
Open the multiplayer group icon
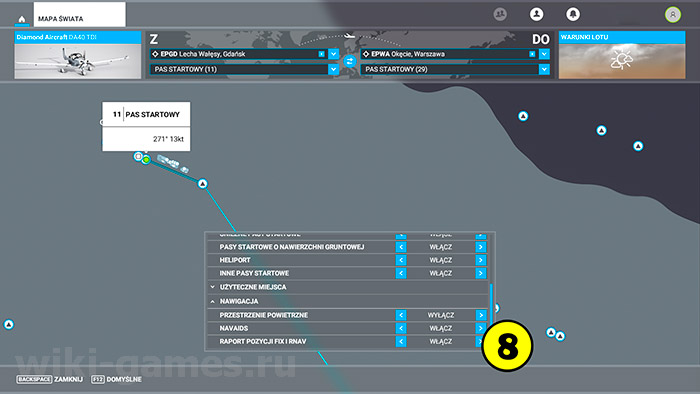click(x=500, y=14)
